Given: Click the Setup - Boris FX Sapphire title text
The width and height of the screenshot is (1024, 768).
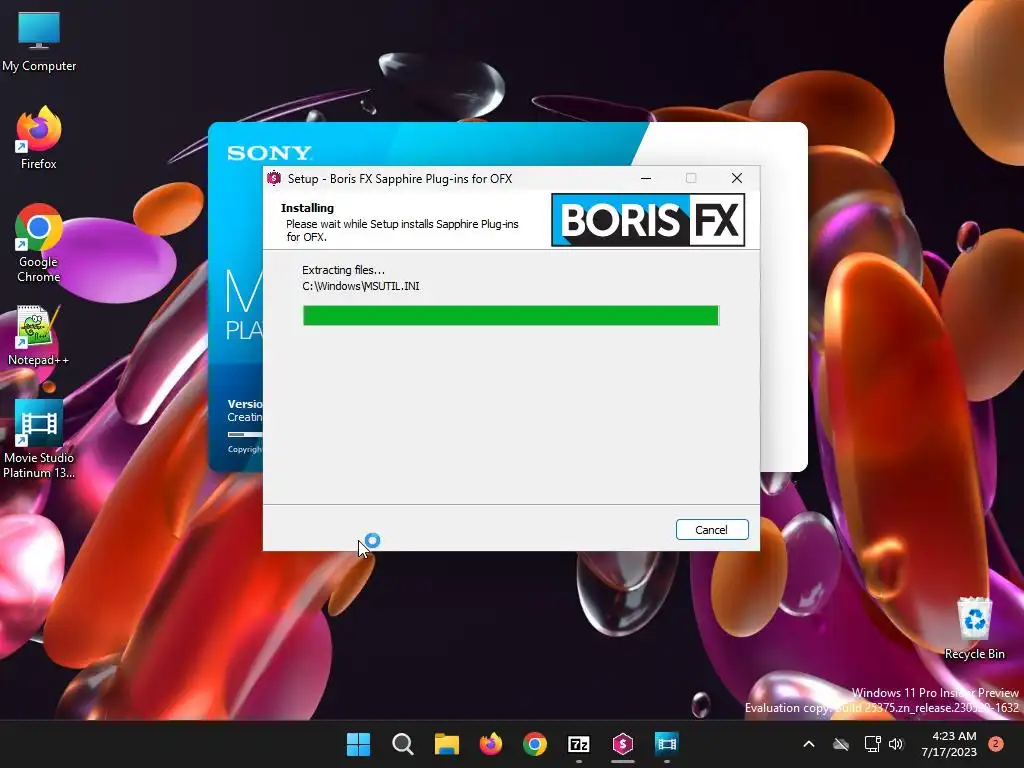Looking at the screenshot, I should (x=400, y=179).
